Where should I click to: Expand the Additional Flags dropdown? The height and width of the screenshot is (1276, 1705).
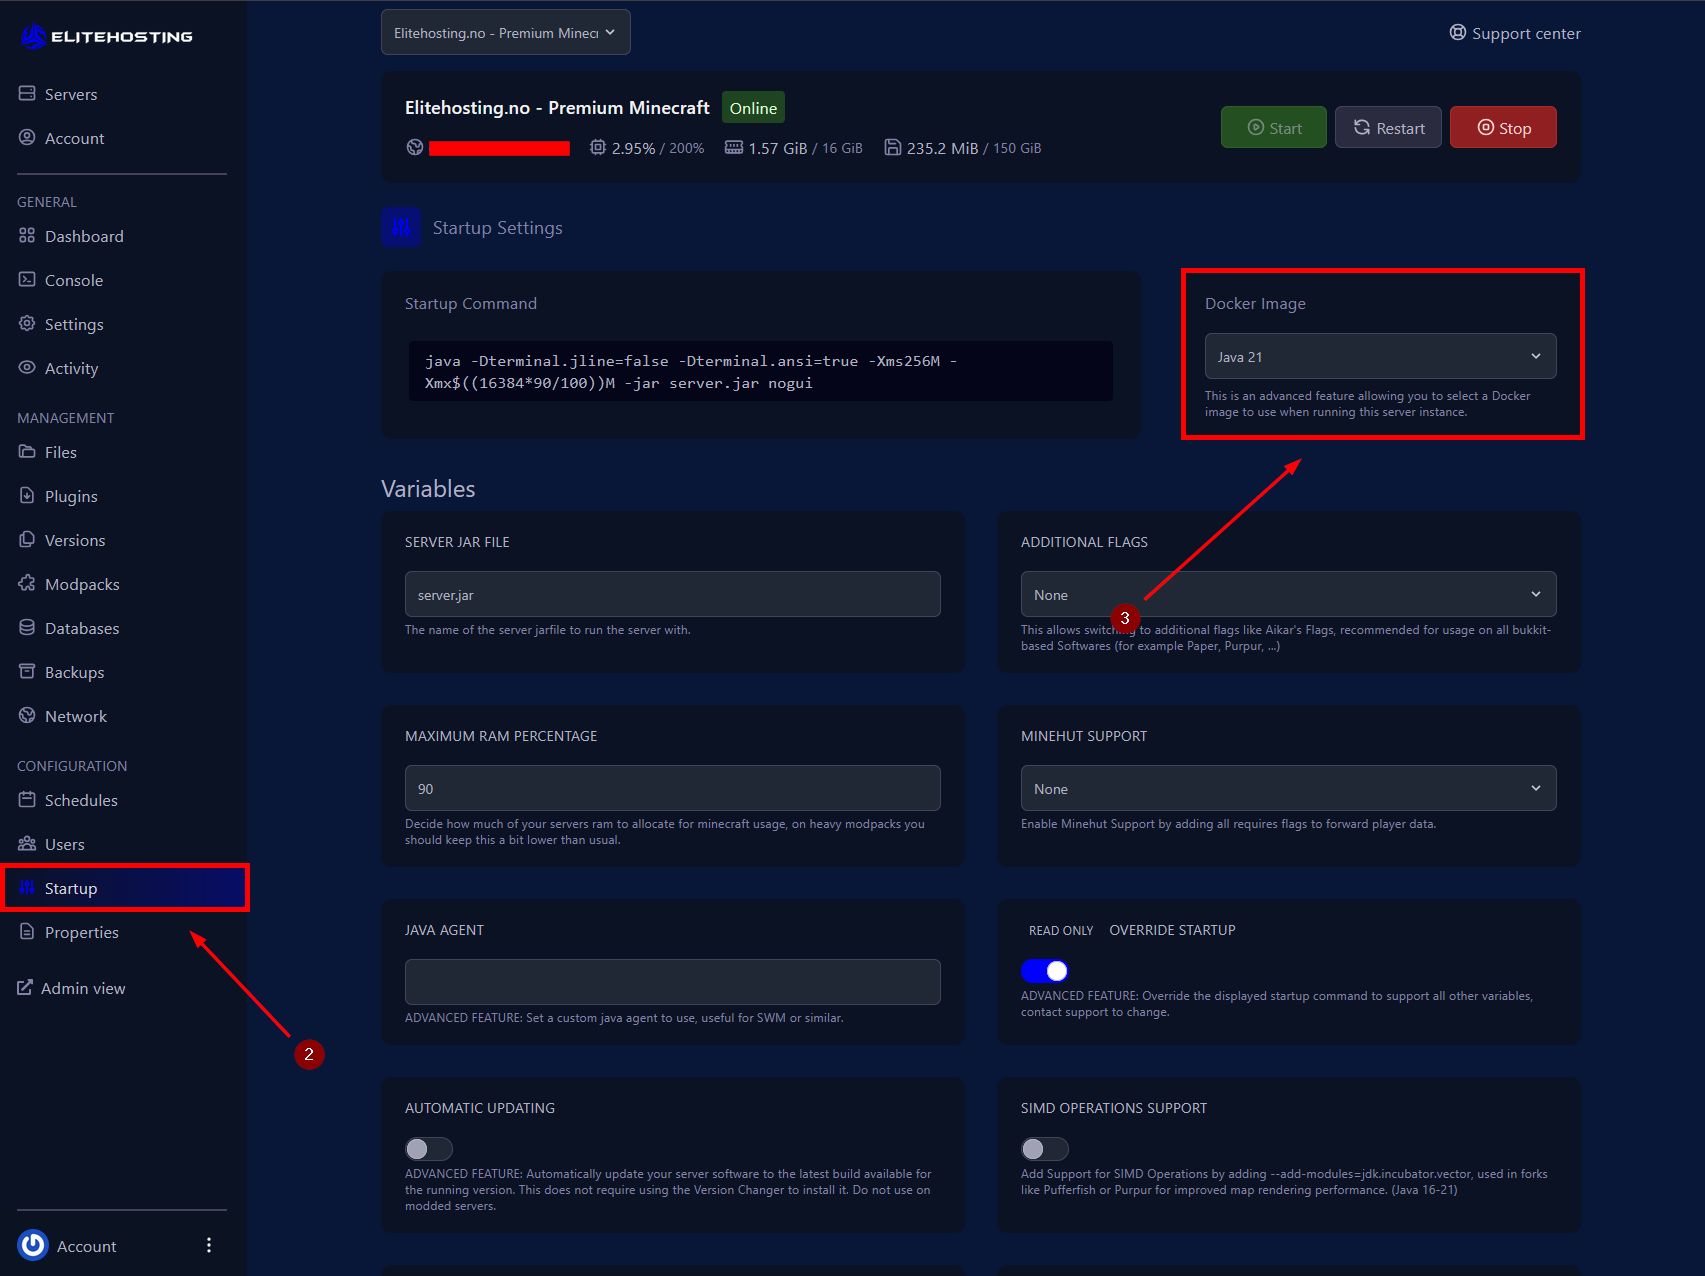[x=1289, y=595]
